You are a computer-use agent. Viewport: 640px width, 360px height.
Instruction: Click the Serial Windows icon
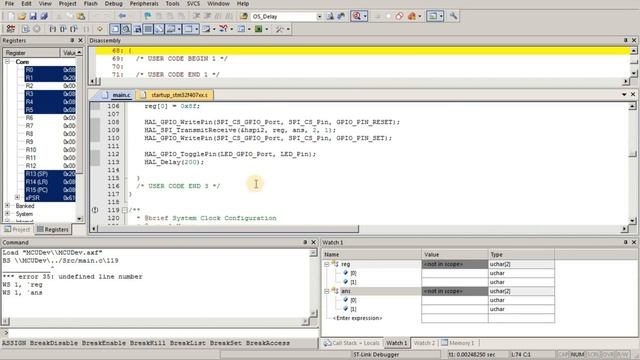[x=207, y=29]
